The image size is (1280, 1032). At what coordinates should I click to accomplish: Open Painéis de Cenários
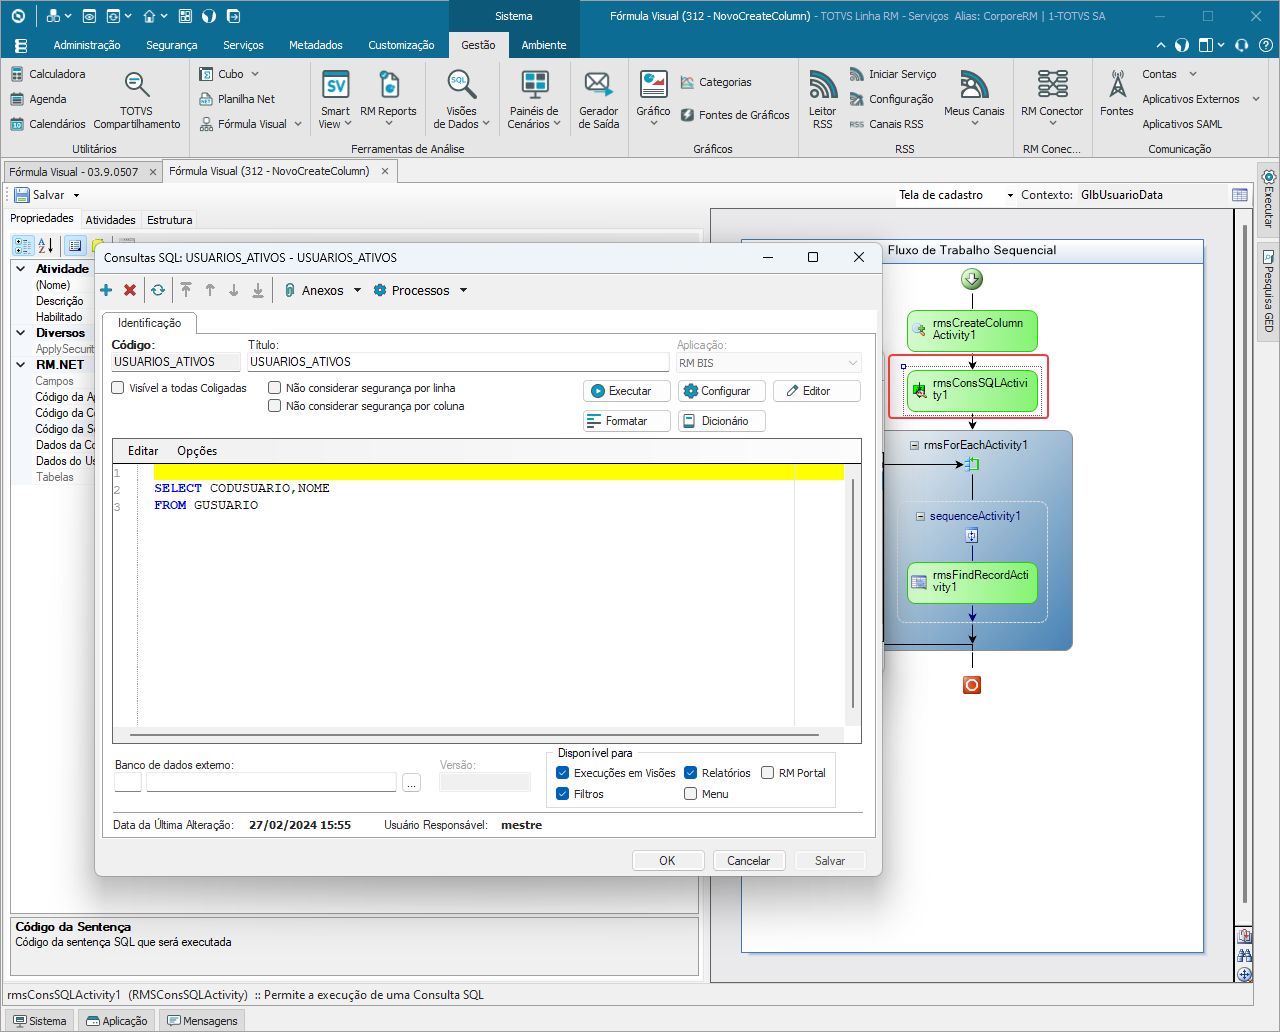534,101
